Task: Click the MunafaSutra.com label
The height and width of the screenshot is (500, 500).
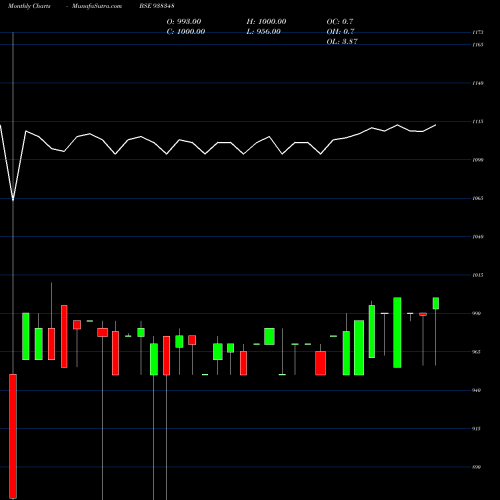Action: (97, 6)
